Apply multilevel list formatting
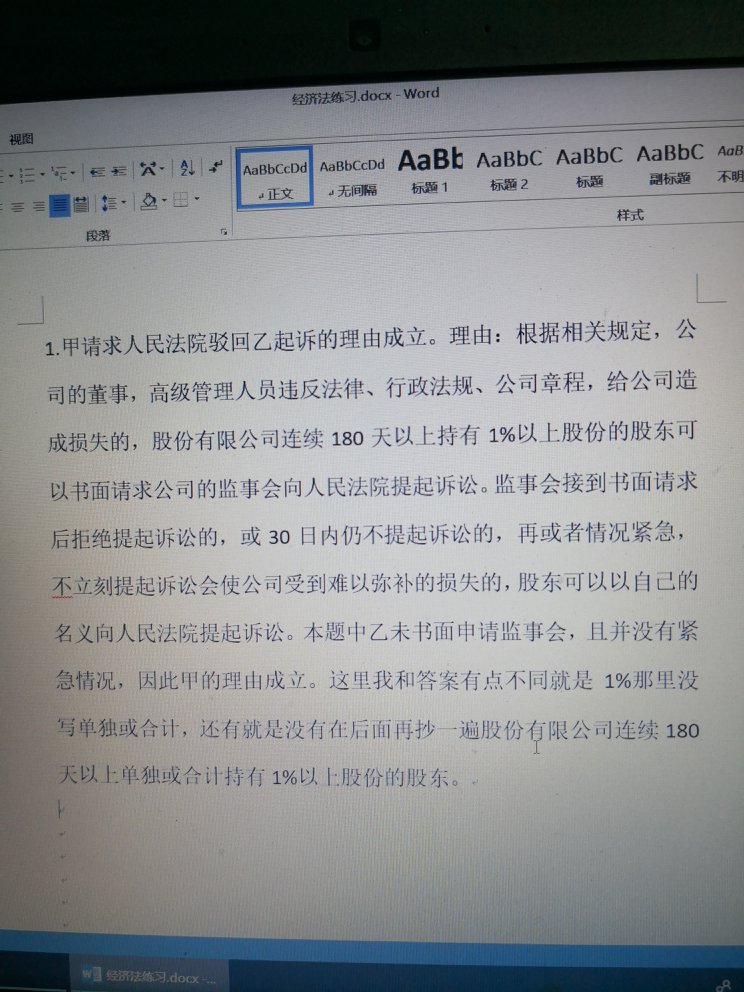Image resolution: width=744 pixels, height=992 pixels. point(61,172)
